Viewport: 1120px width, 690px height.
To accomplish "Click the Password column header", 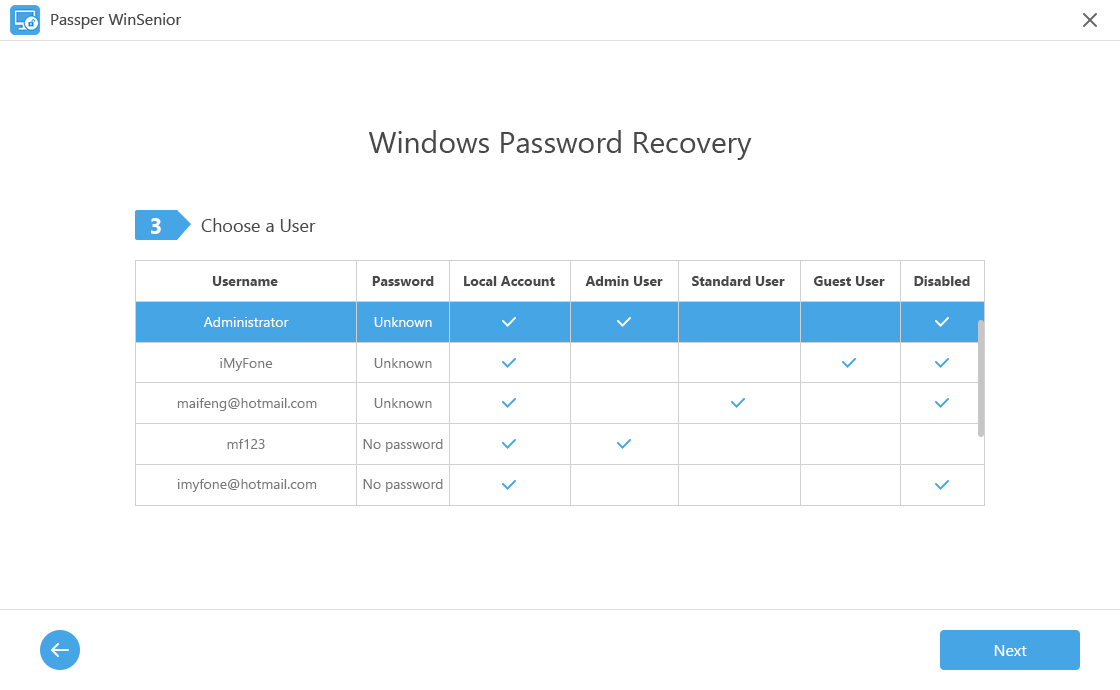I will point(403,281).
